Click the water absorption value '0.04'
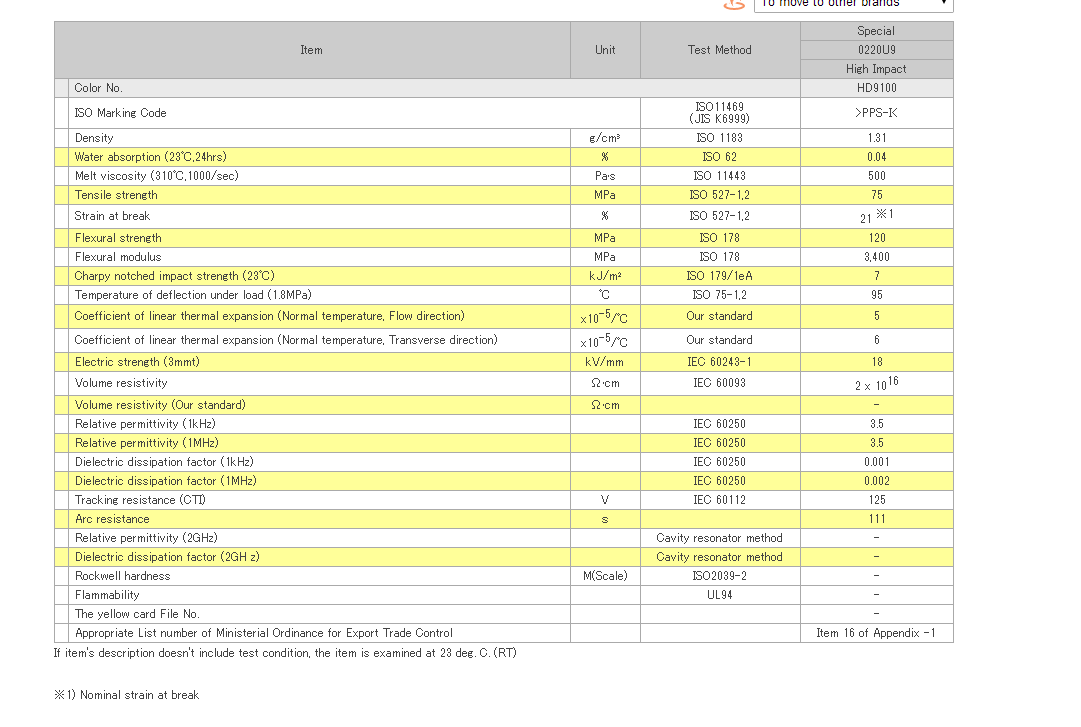1081x727 pixels. pyautogui.click(x=876, y=157)
